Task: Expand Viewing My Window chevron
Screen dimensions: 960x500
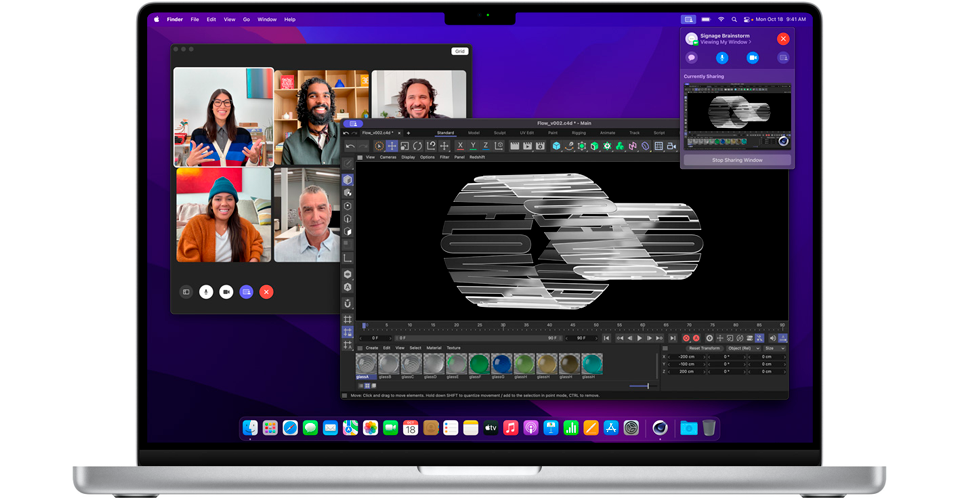Action: click(750, 42)
